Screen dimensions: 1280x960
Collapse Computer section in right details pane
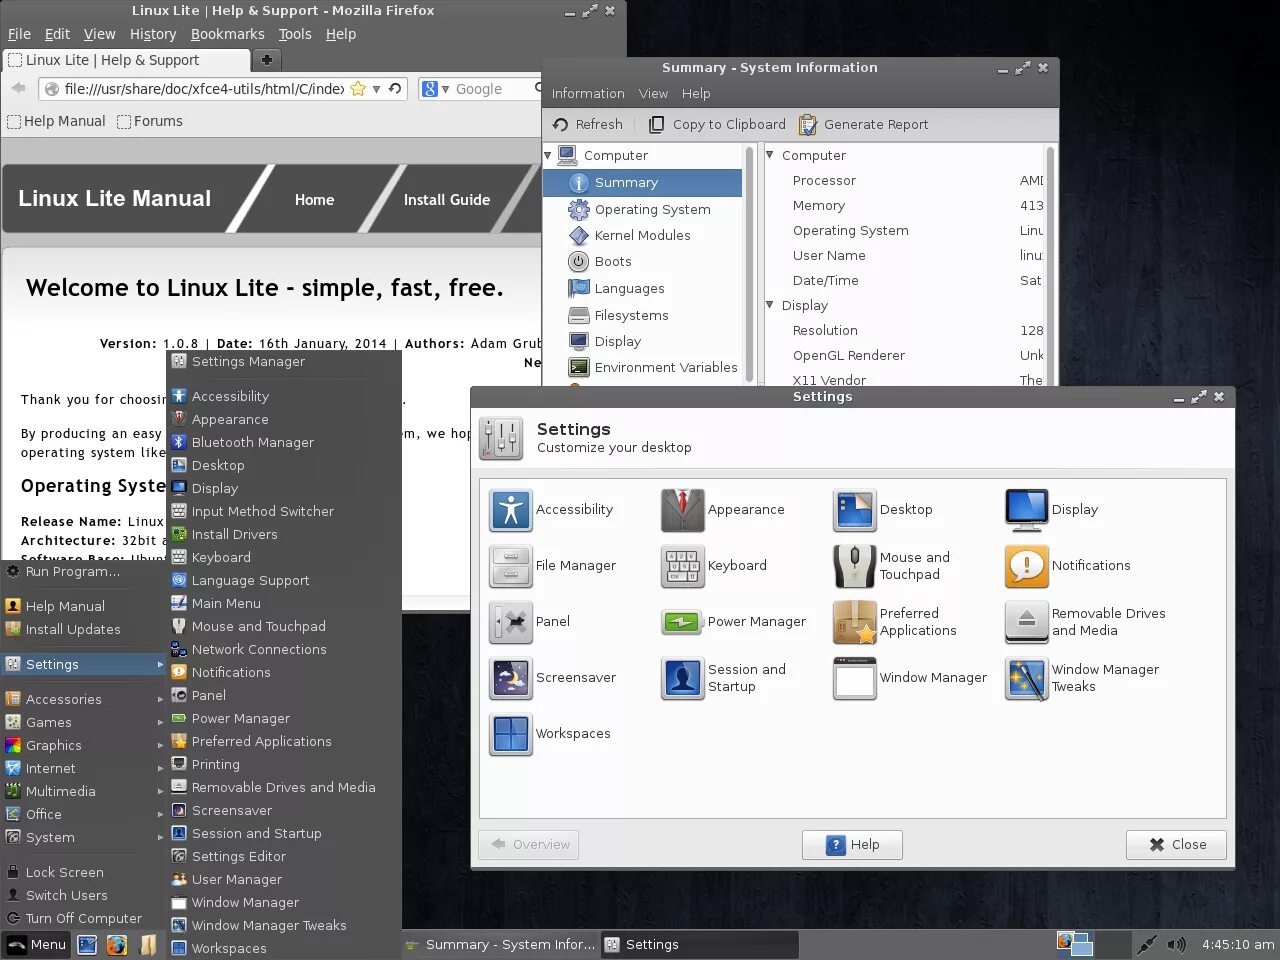pyautogui.click(x=770, y=155)
